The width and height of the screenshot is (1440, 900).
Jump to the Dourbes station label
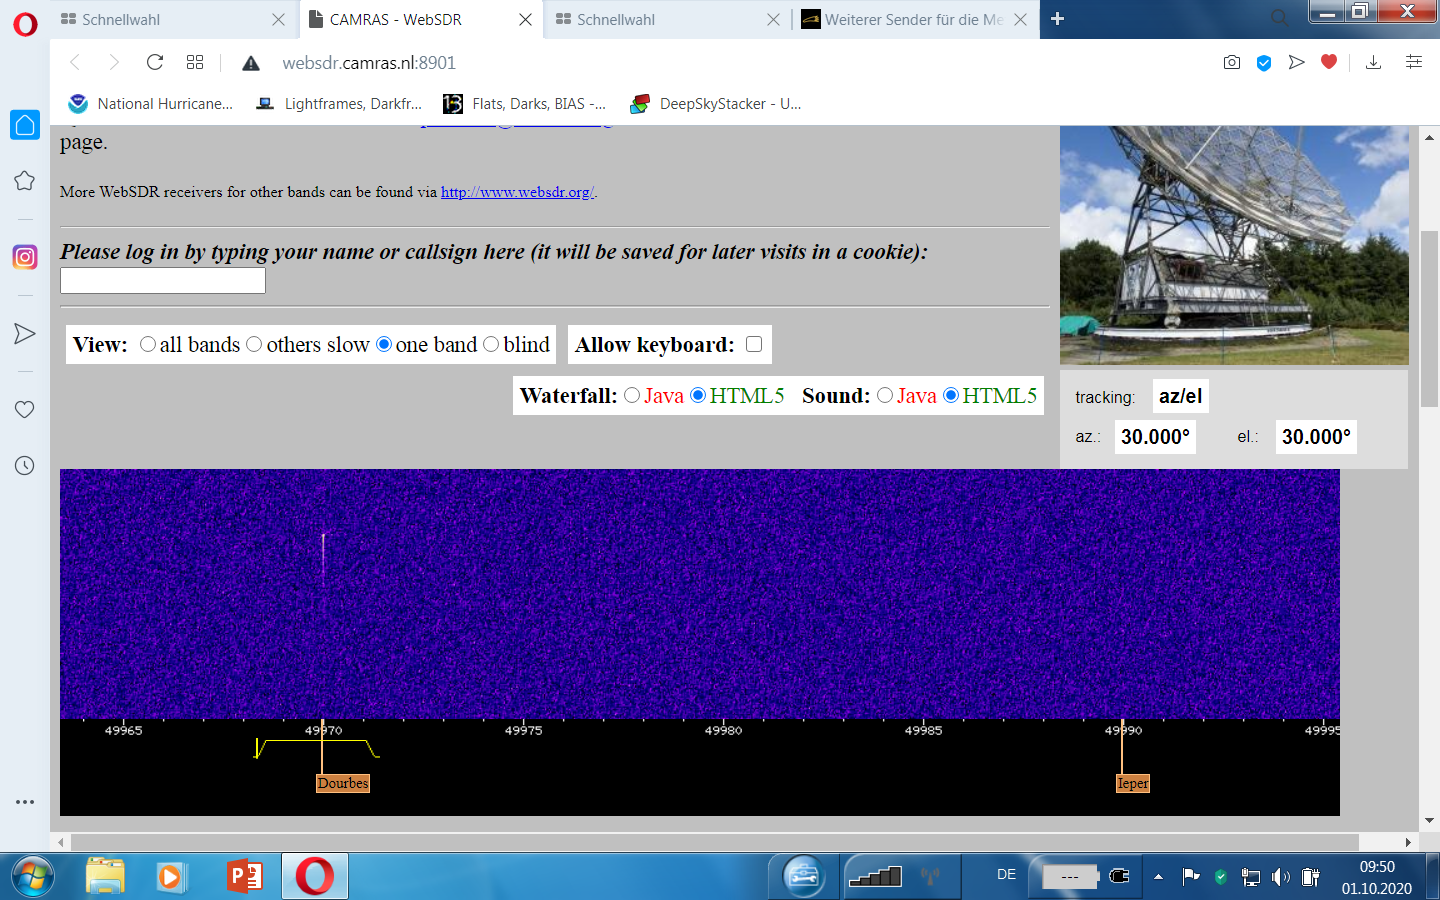tap(343, 783)
